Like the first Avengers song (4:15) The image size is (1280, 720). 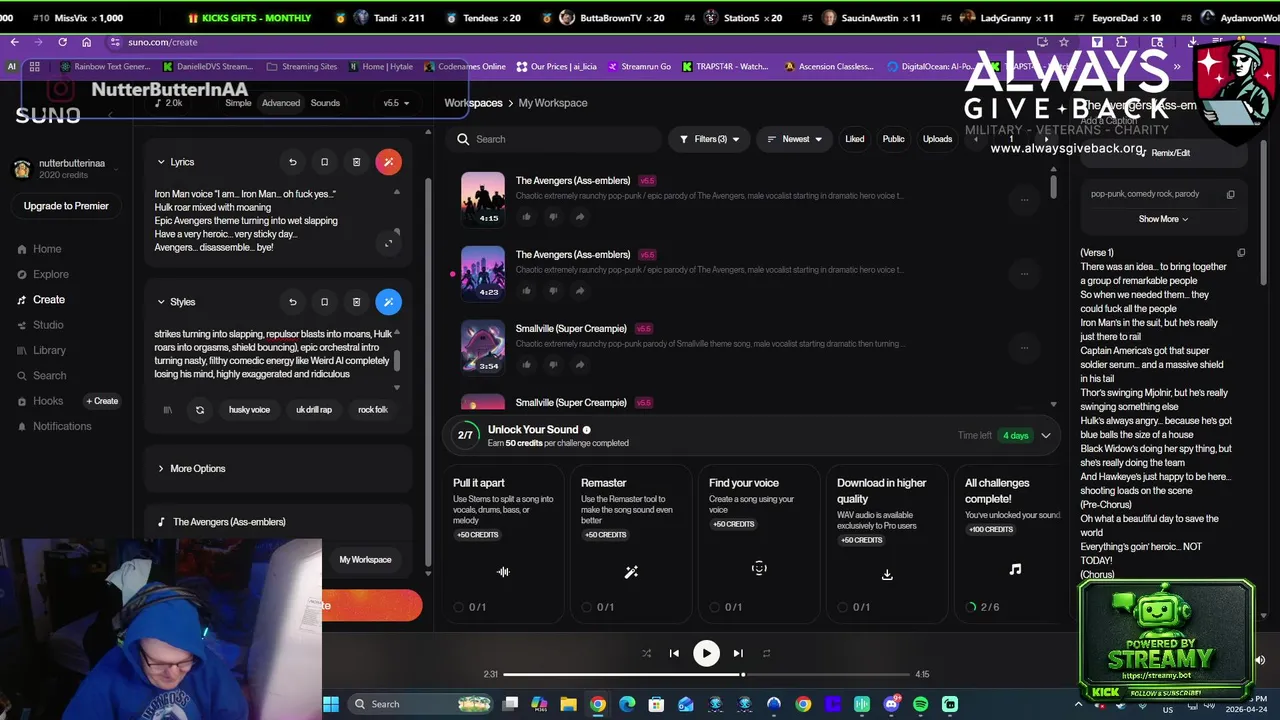(527, 217)
